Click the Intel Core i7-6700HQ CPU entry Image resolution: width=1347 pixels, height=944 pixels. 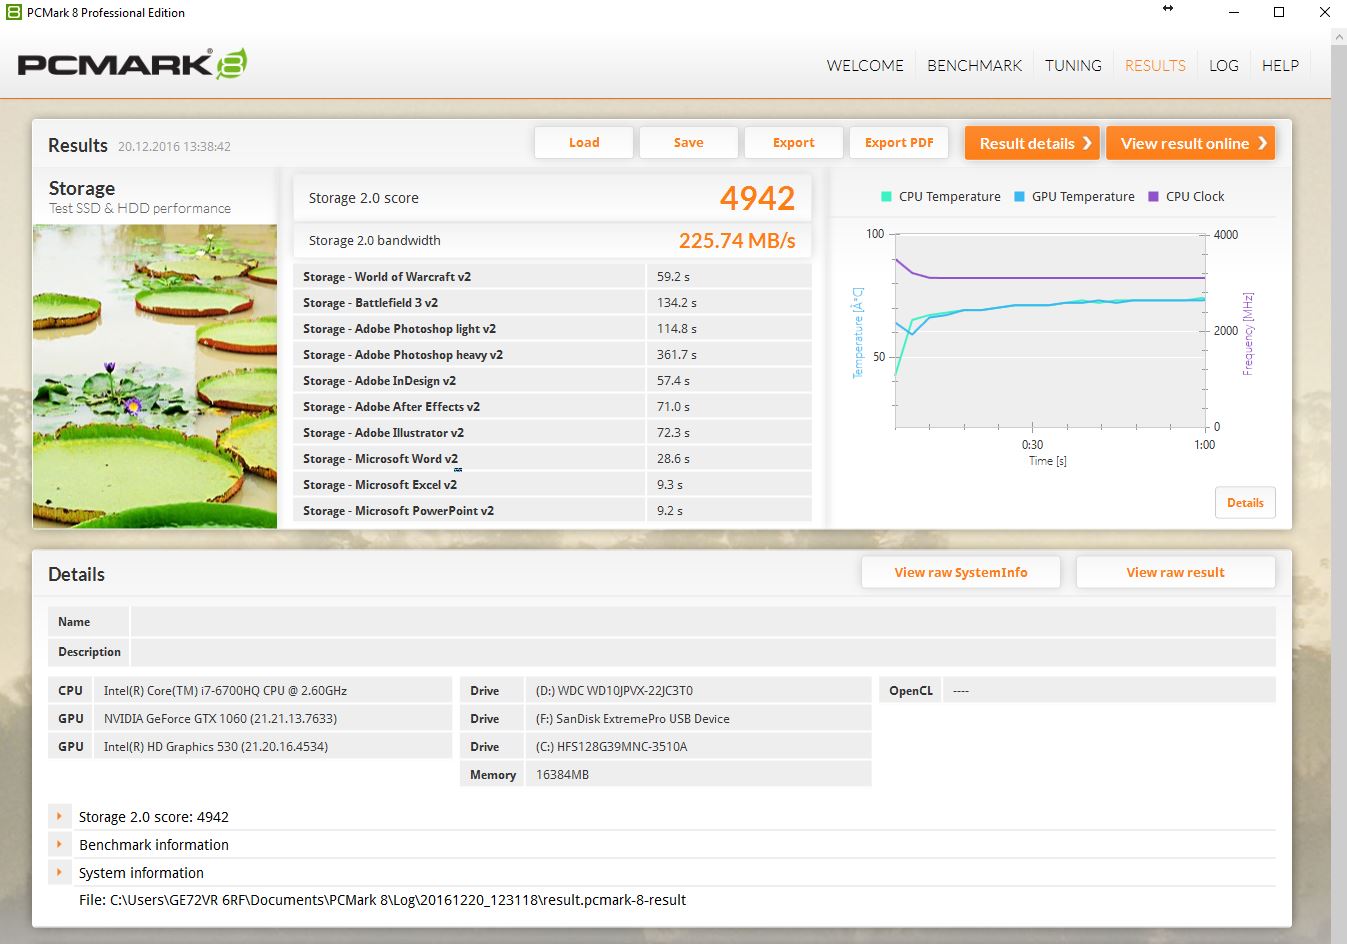pos(272,691)
